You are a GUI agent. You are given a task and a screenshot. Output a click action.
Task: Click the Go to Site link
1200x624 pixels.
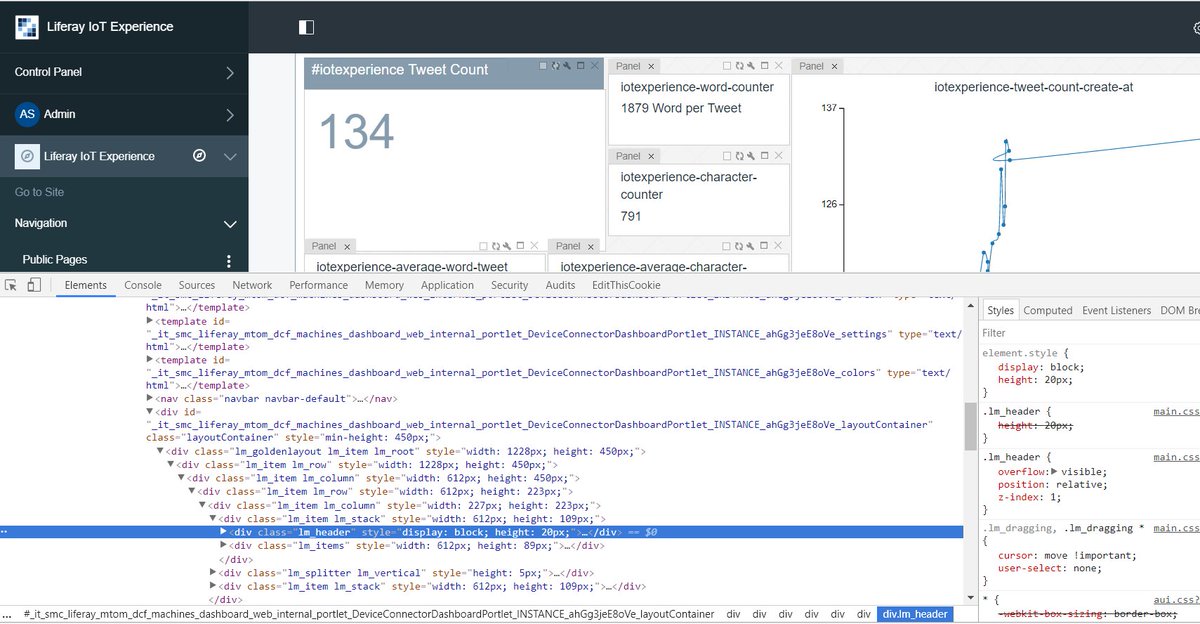click(39, 192)
